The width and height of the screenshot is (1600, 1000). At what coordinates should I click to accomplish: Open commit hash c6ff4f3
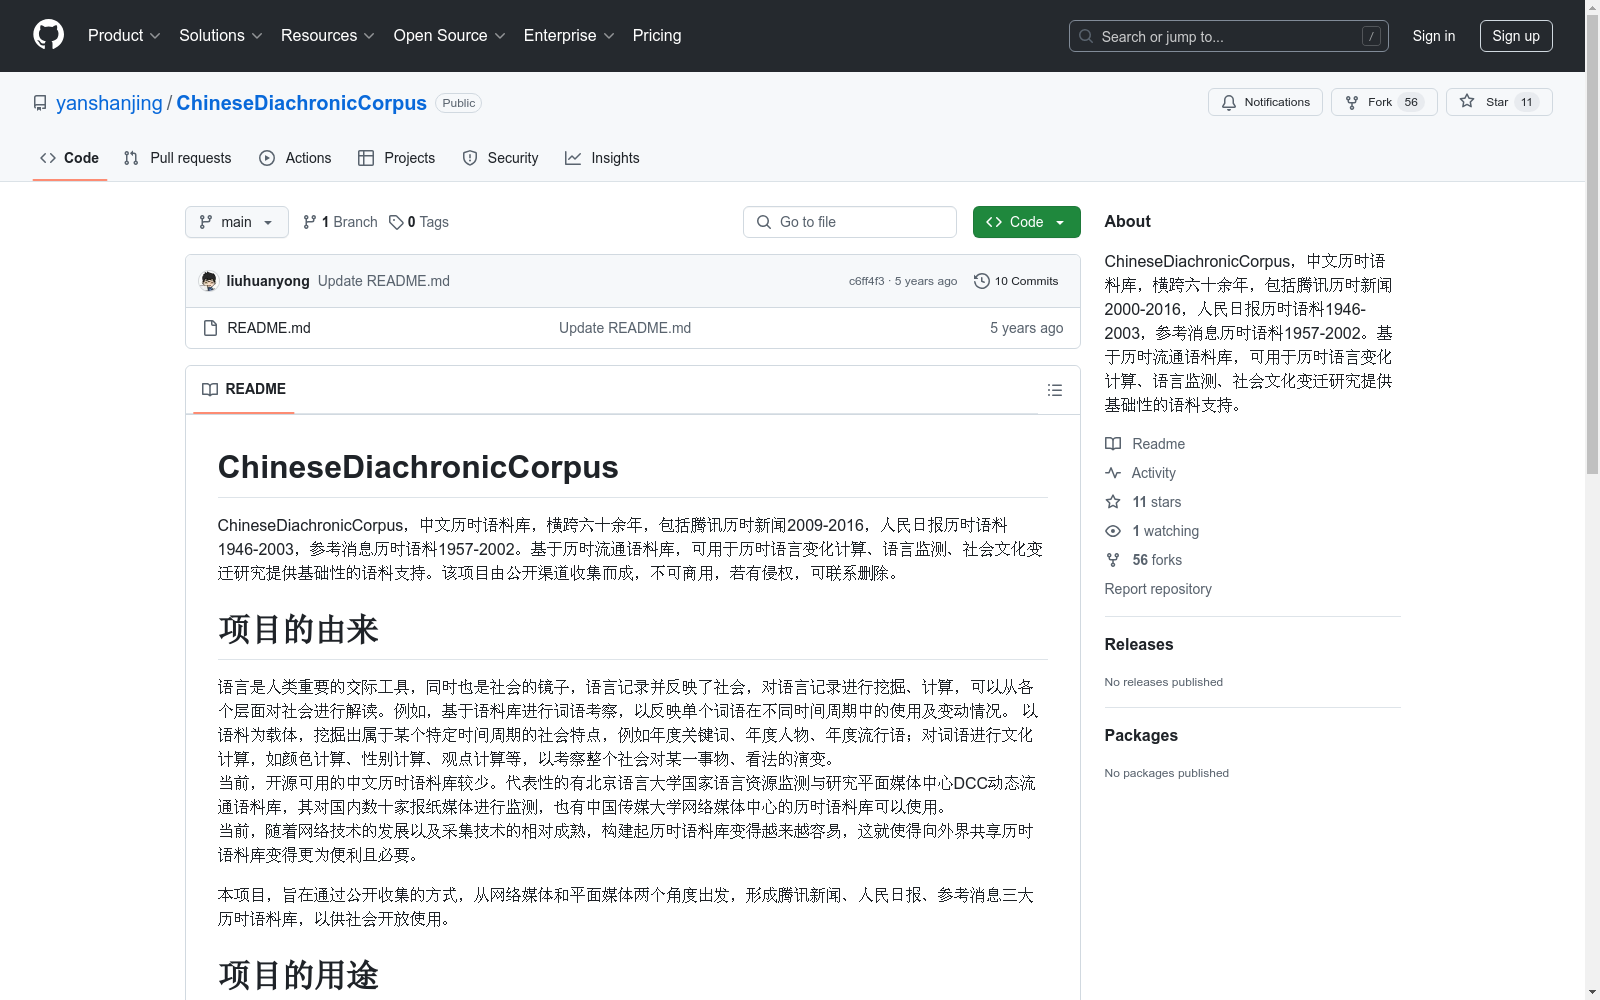[x=866, y=281]
